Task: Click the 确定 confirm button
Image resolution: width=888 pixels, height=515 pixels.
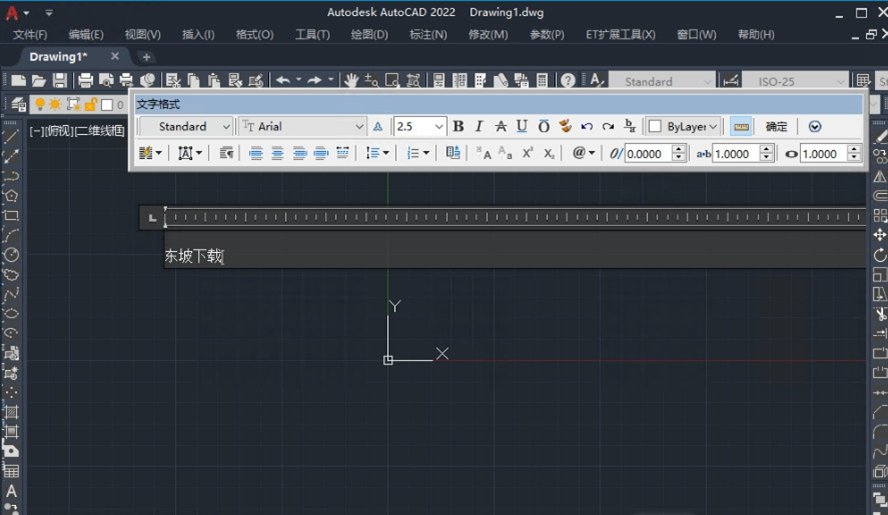Action: click(x=776, y=126)
